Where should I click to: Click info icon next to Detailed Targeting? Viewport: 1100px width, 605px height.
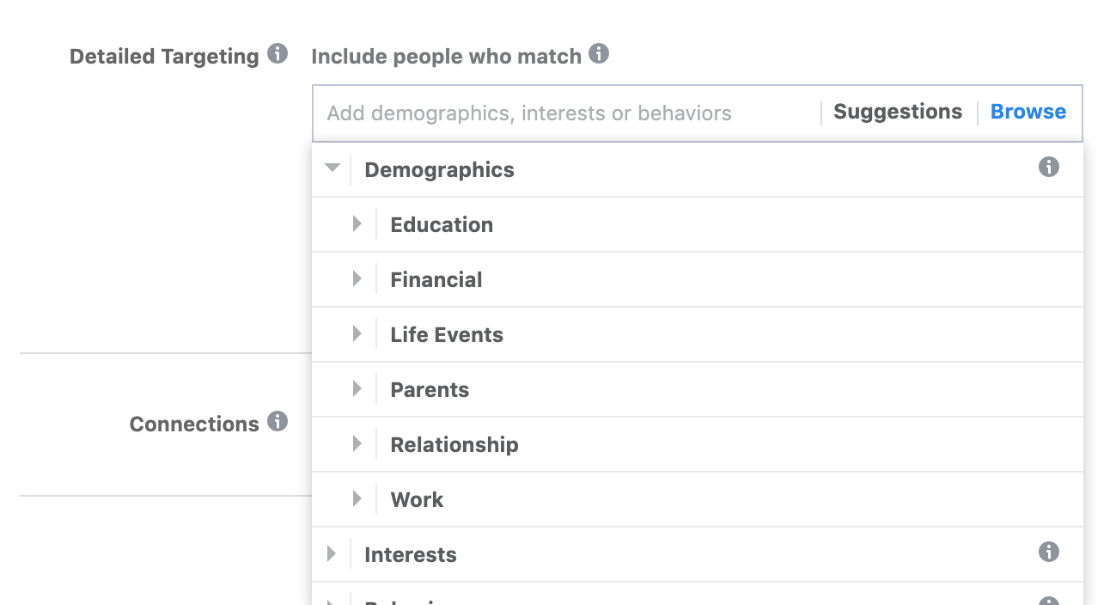point(278,54)
